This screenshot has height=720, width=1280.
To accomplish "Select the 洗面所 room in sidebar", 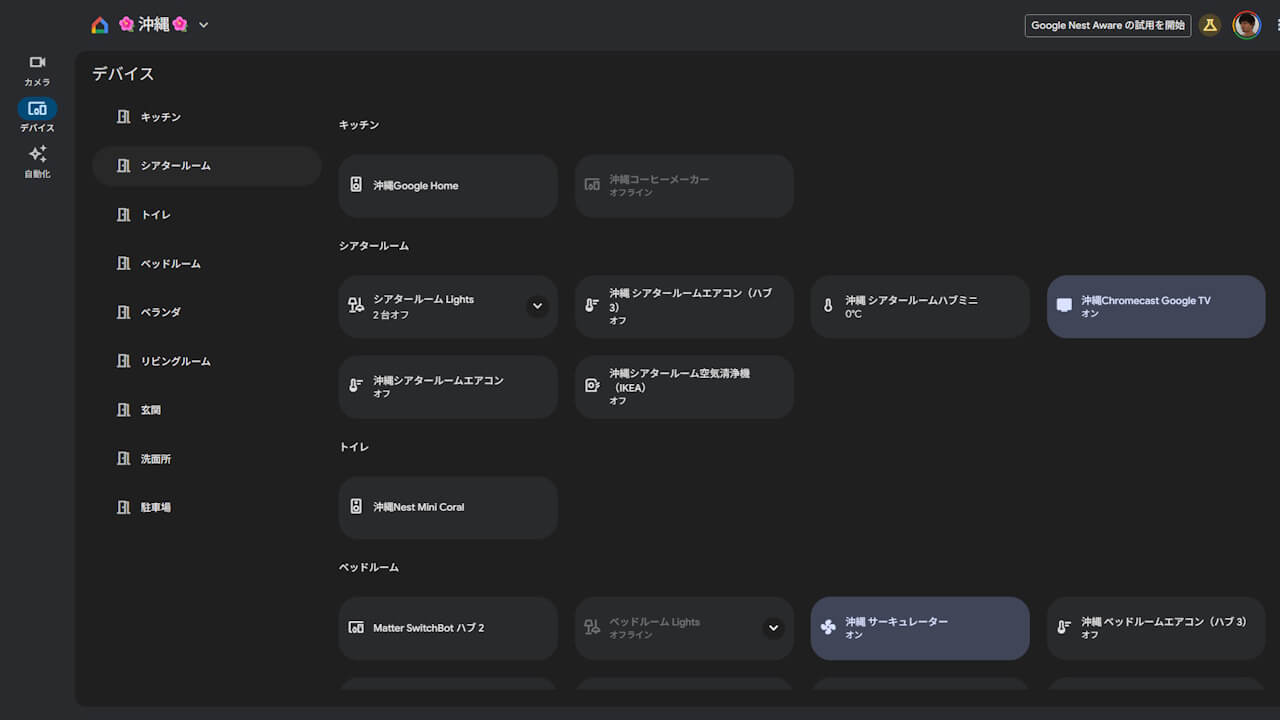I will tap(207, 459).
